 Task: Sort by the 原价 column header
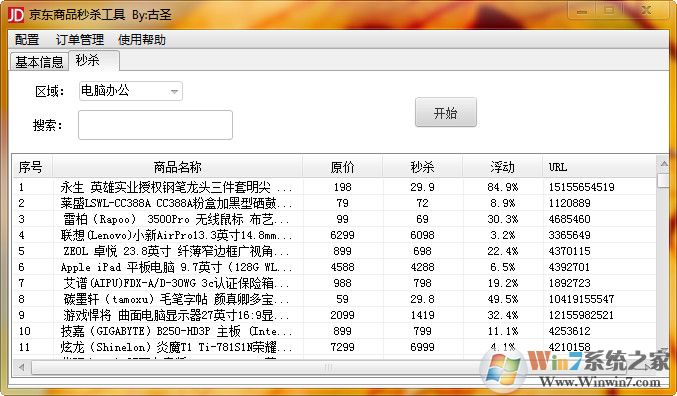pos(342,167)
